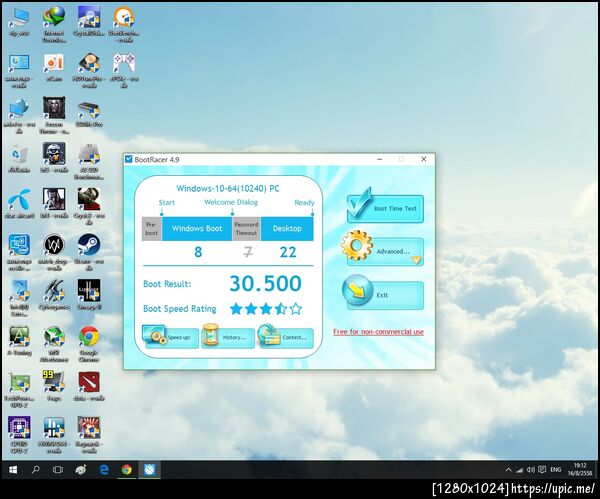Show hidden system tray icons
600x499 pixels.
pyautogui.click(x=508, y=470)
